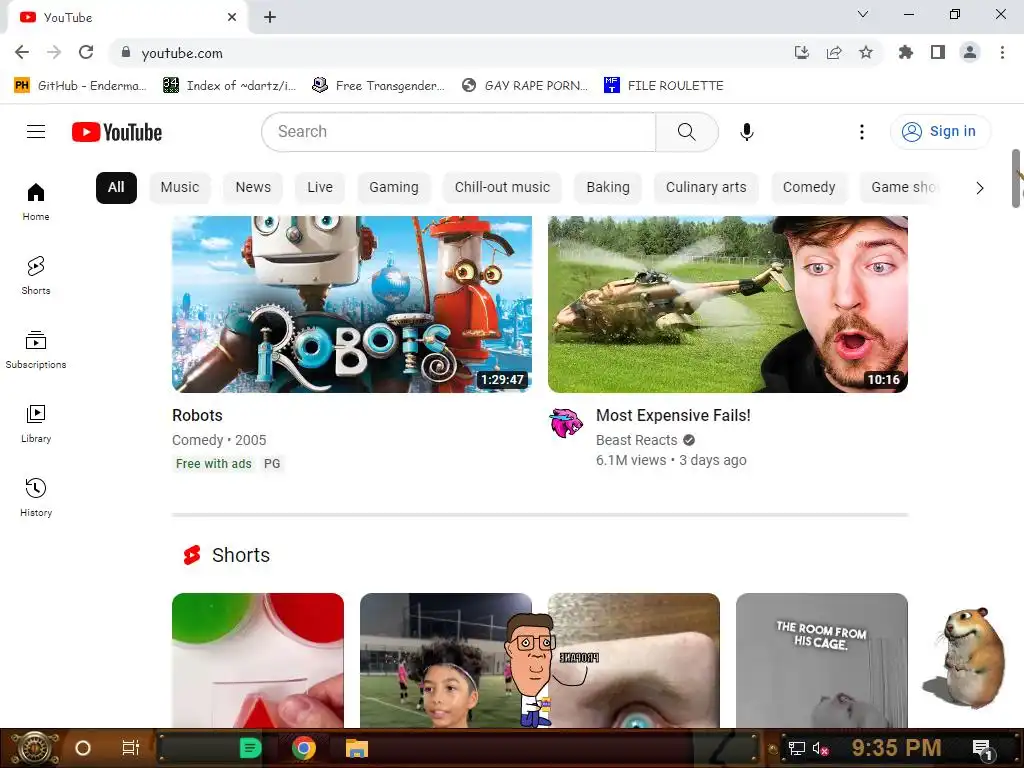
Task: Select the All filter chip
Action: coord(116,187)
